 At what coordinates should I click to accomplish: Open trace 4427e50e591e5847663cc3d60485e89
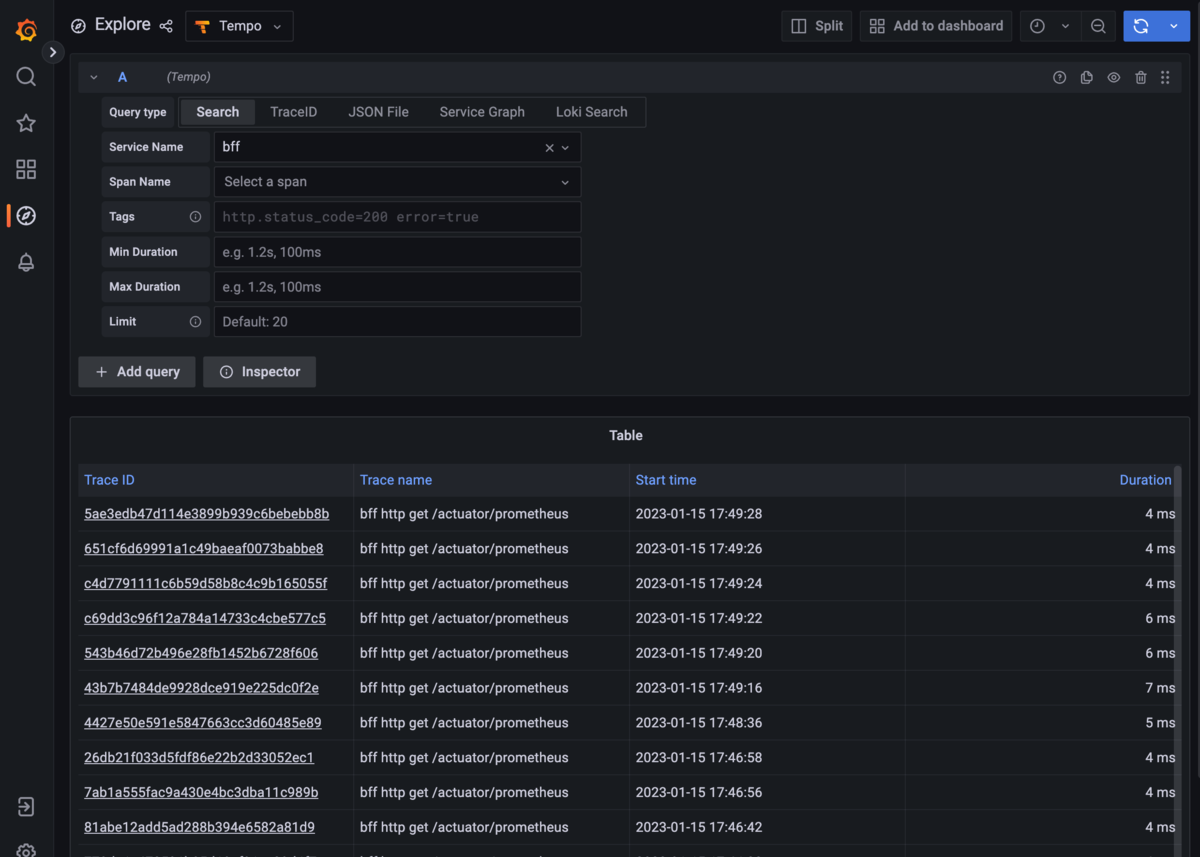pyautogui.click(x=203, y=723)
